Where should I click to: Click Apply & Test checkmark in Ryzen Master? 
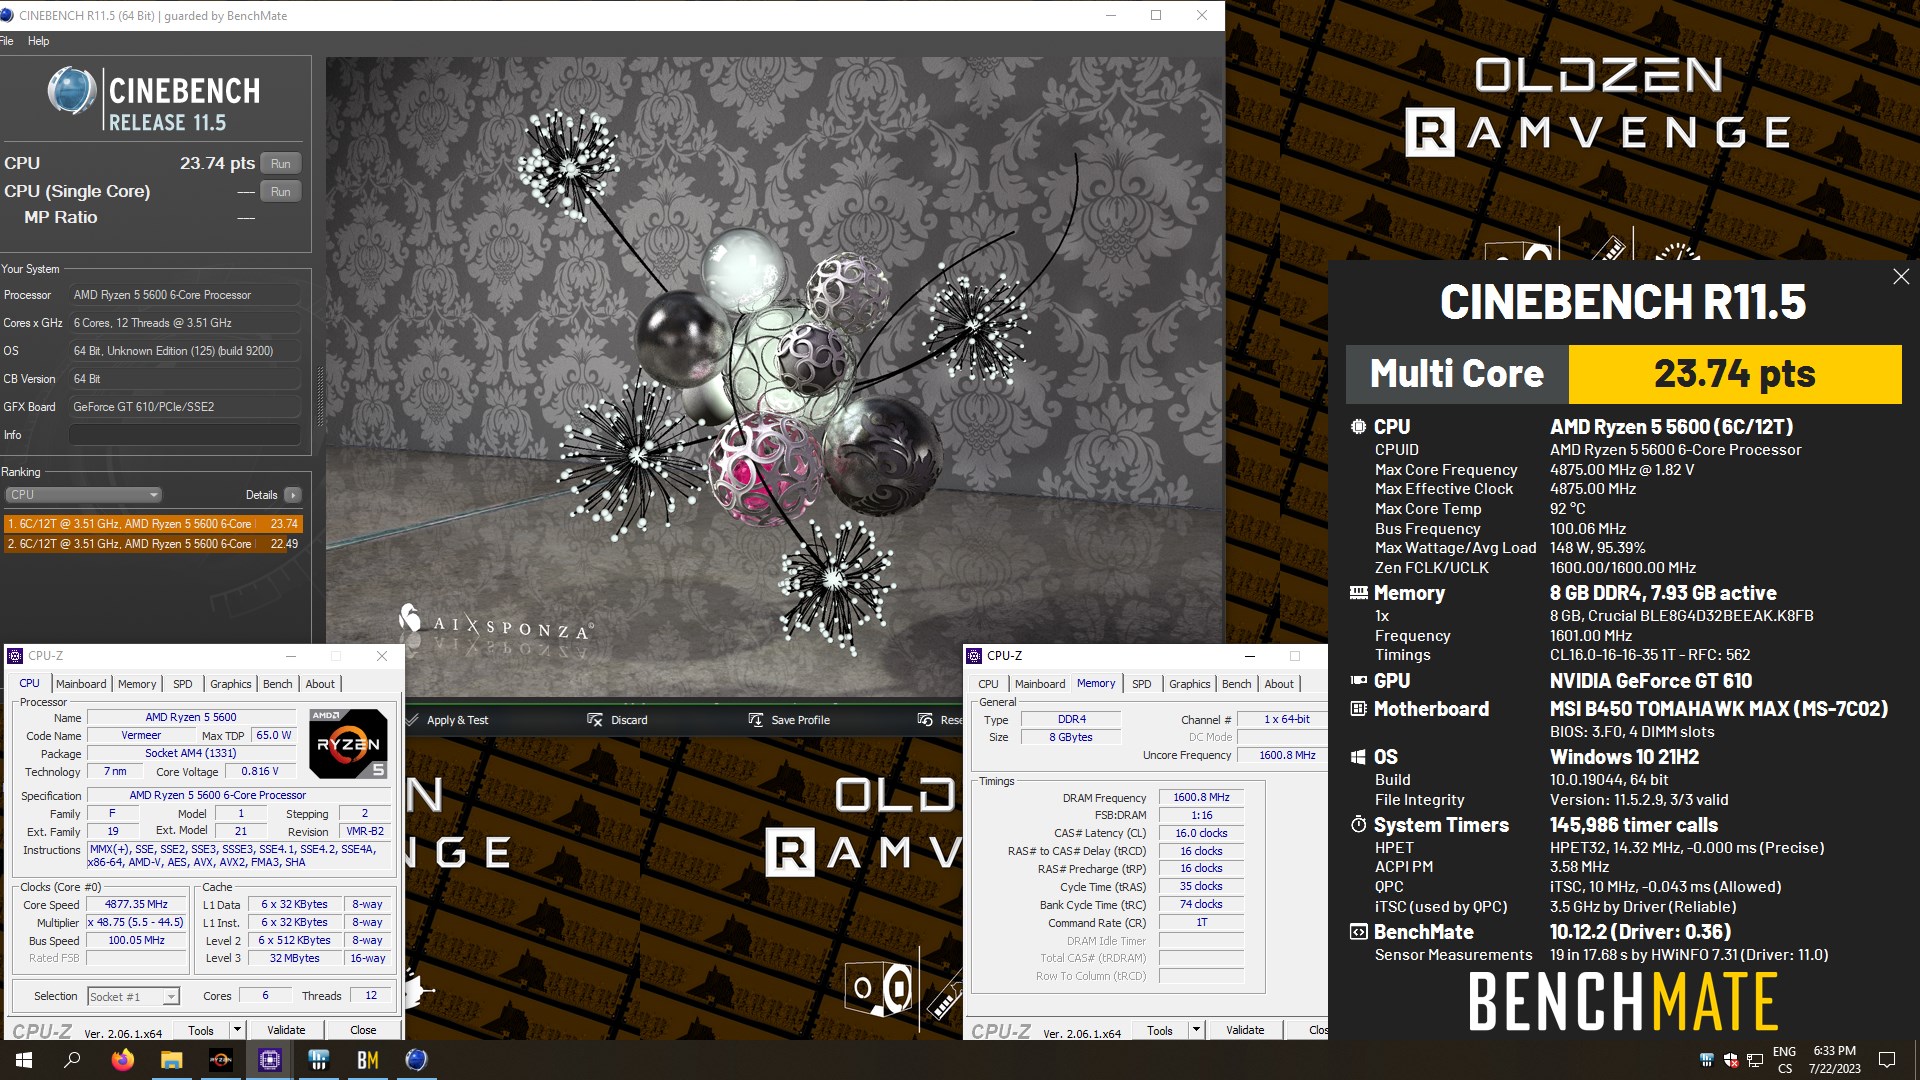click(x=413, y=720)
